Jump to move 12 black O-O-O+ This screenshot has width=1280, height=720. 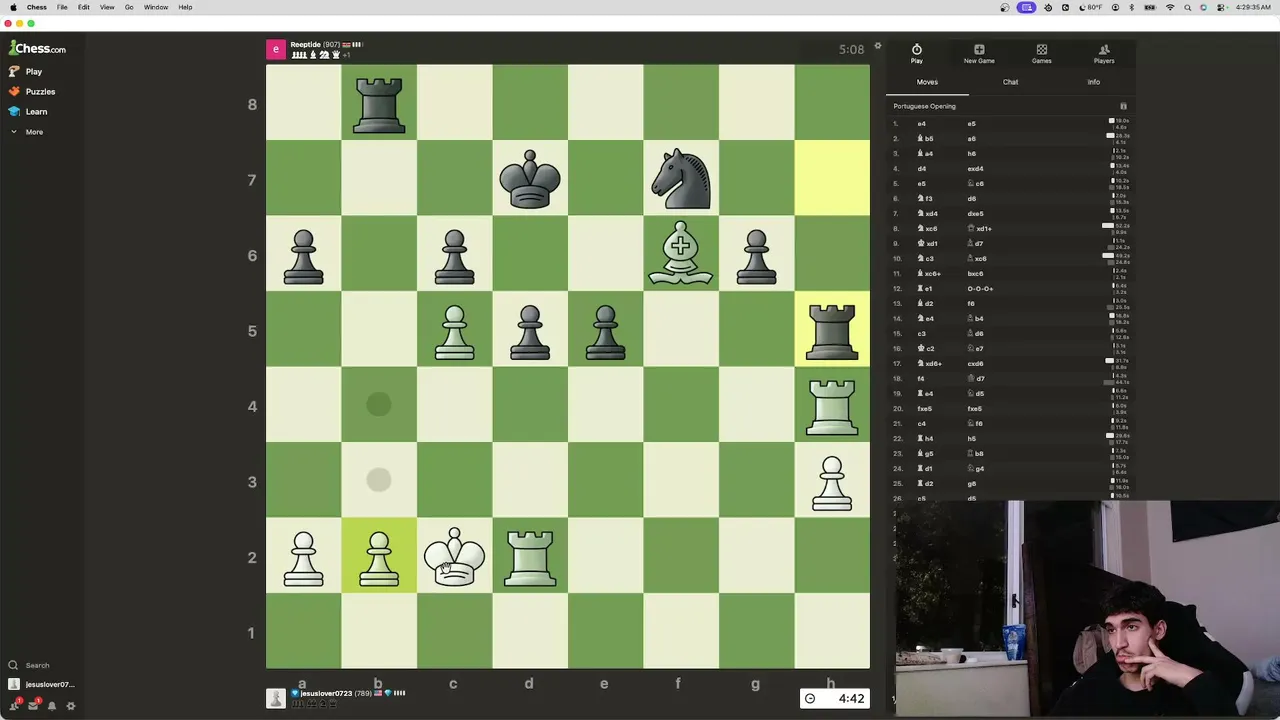[x=980, y=289]
